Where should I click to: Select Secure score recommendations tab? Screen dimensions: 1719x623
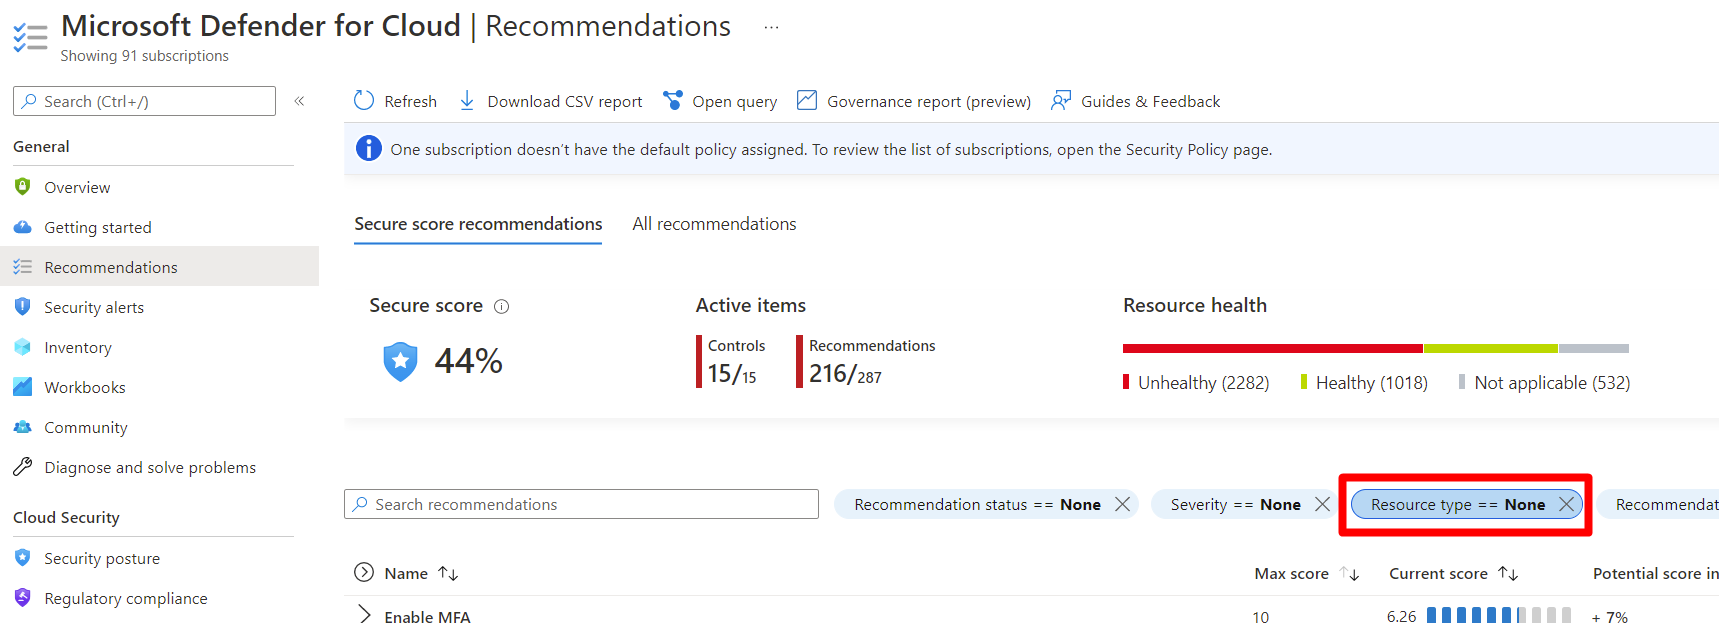pyautogui.click(x=478, y=225)
